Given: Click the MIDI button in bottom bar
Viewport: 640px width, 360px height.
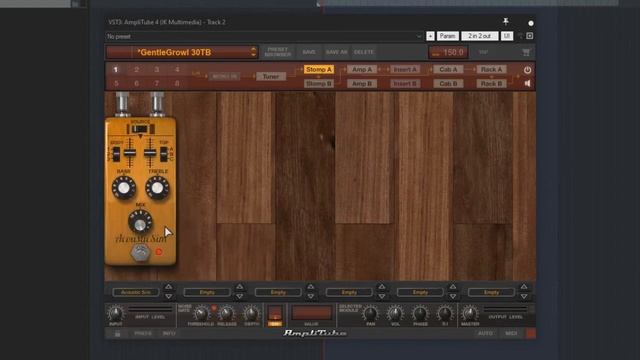Looking at the screenshot, I should [511, 333].
